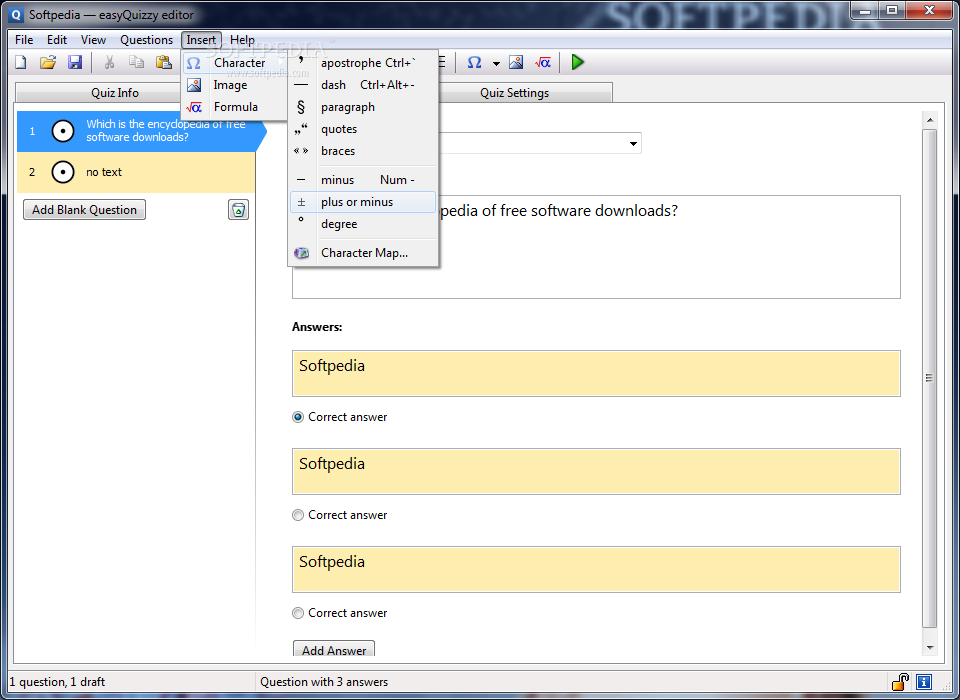This screenshot has height=700, width=960.
Task: Open the dropdown arrow next to Omega
Action: [496, 63]
